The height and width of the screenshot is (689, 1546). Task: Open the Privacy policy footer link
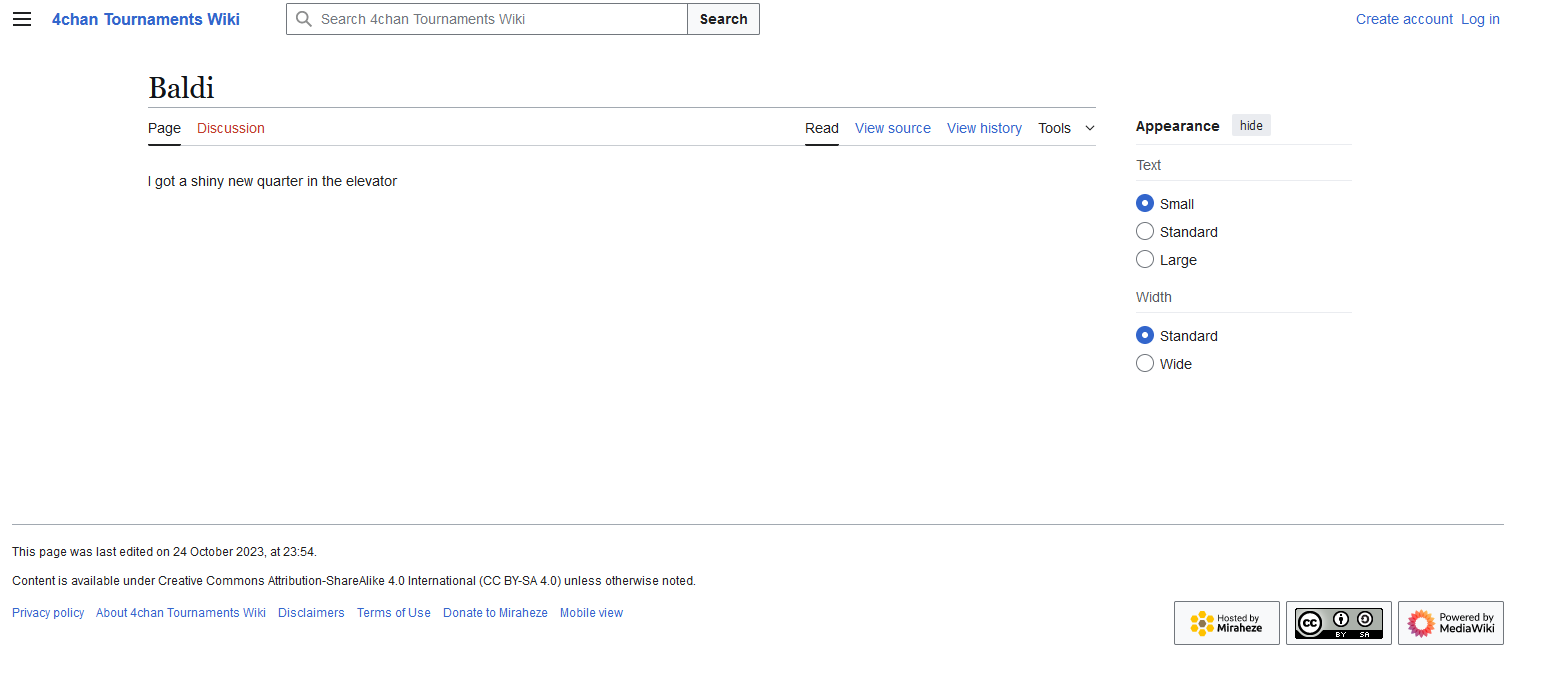[48, 613]
